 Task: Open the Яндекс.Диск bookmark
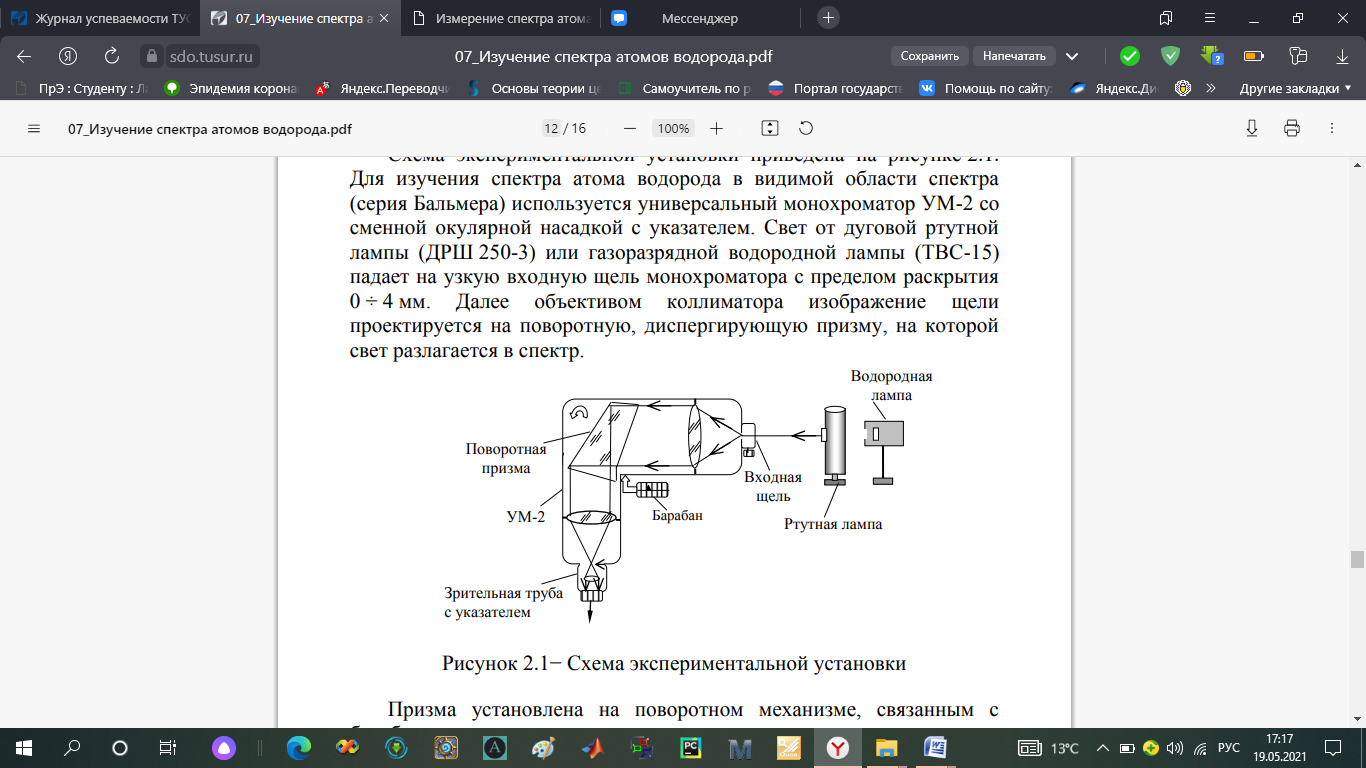point(1114,88)
